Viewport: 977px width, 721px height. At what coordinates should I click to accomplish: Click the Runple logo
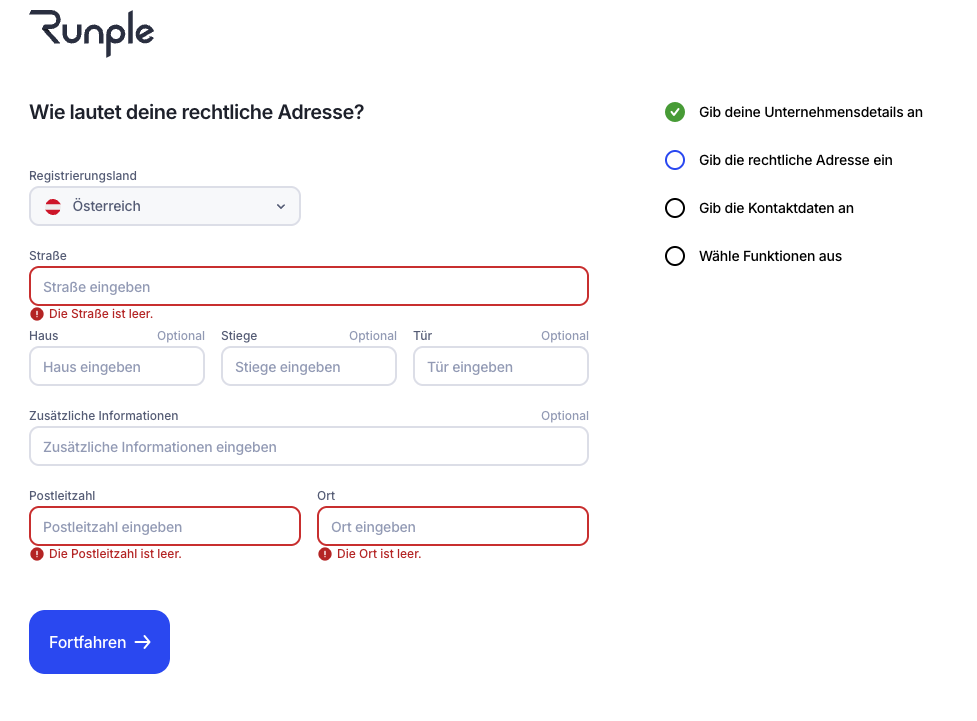(92, 31)
